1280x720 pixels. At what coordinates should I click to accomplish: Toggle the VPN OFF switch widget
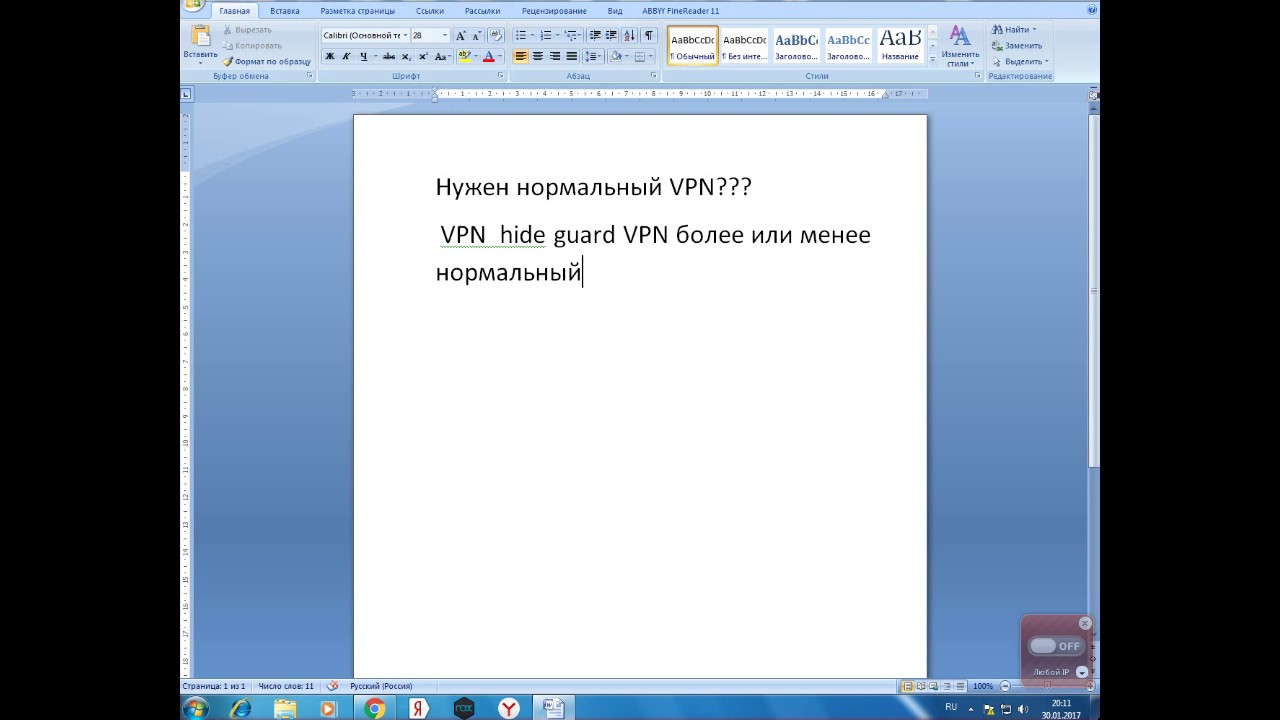[x=1056, y=646]
